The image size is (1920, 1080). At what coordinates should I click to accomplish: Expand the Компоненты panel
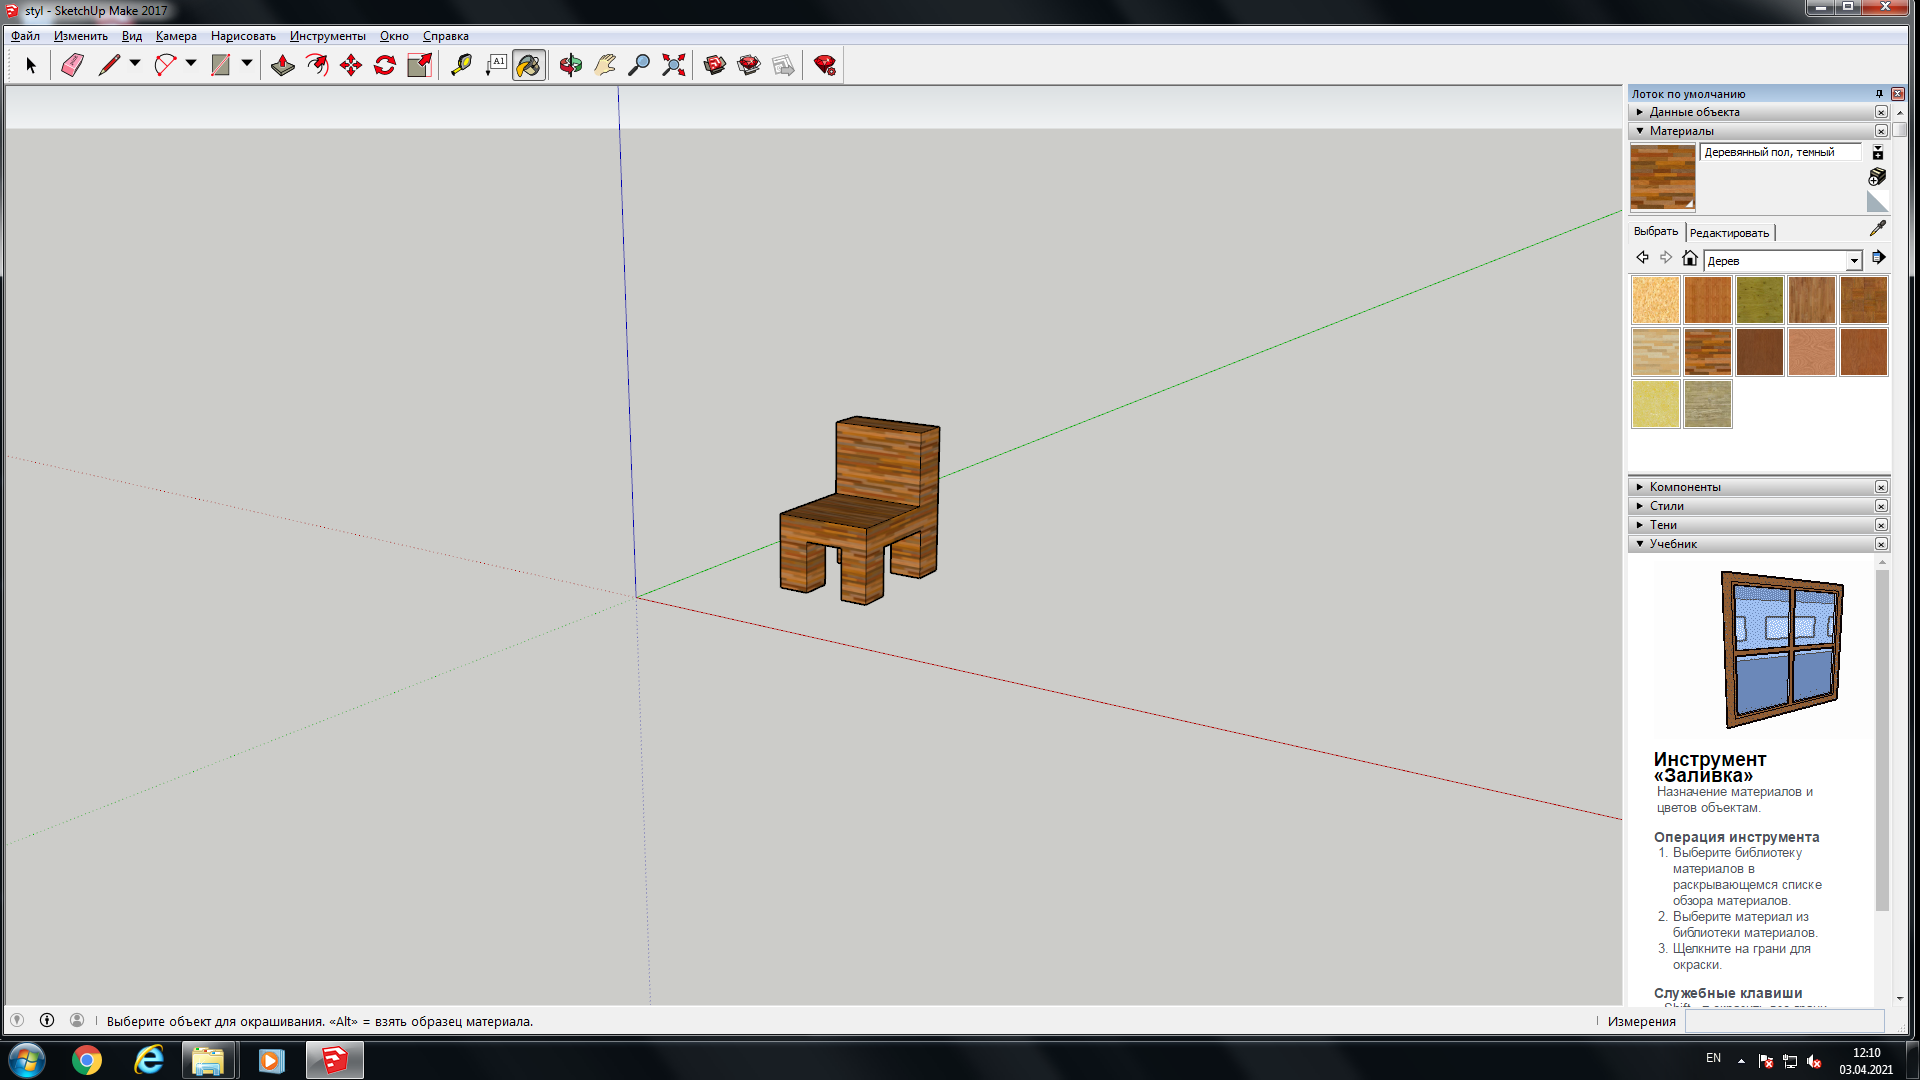[1758, 487]
